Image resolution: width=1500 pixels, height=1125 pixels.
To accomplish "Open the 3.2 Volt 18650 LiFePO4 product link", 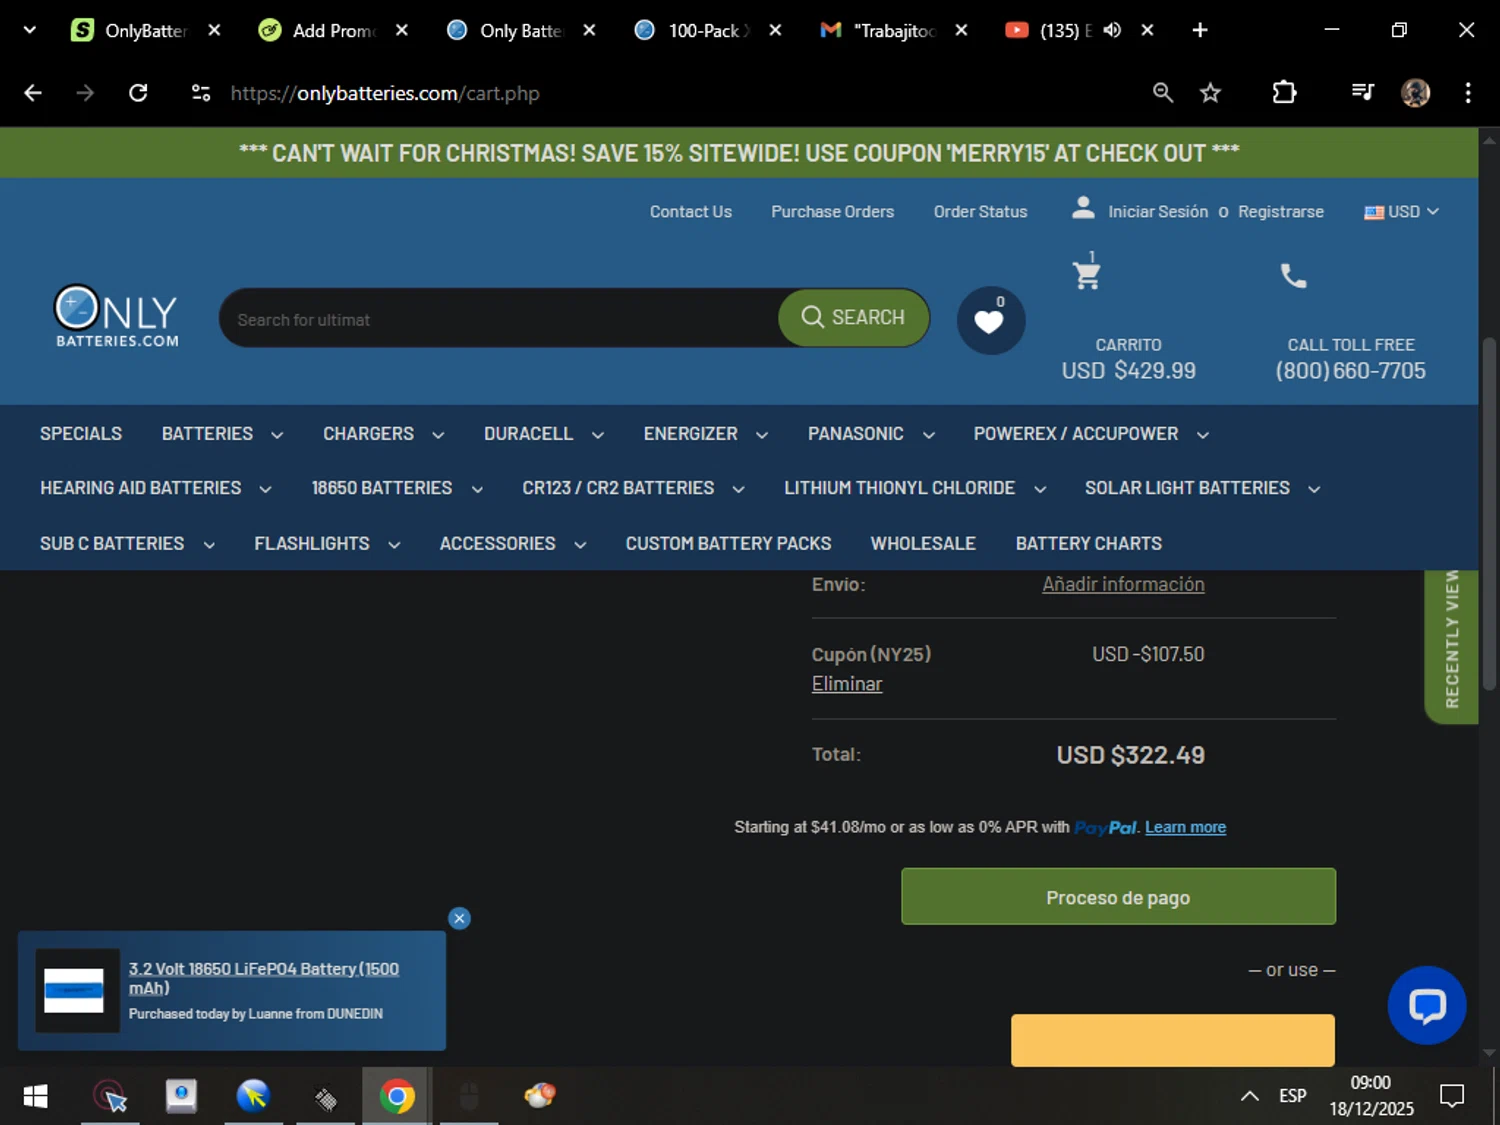I will (x=264, y=978).
